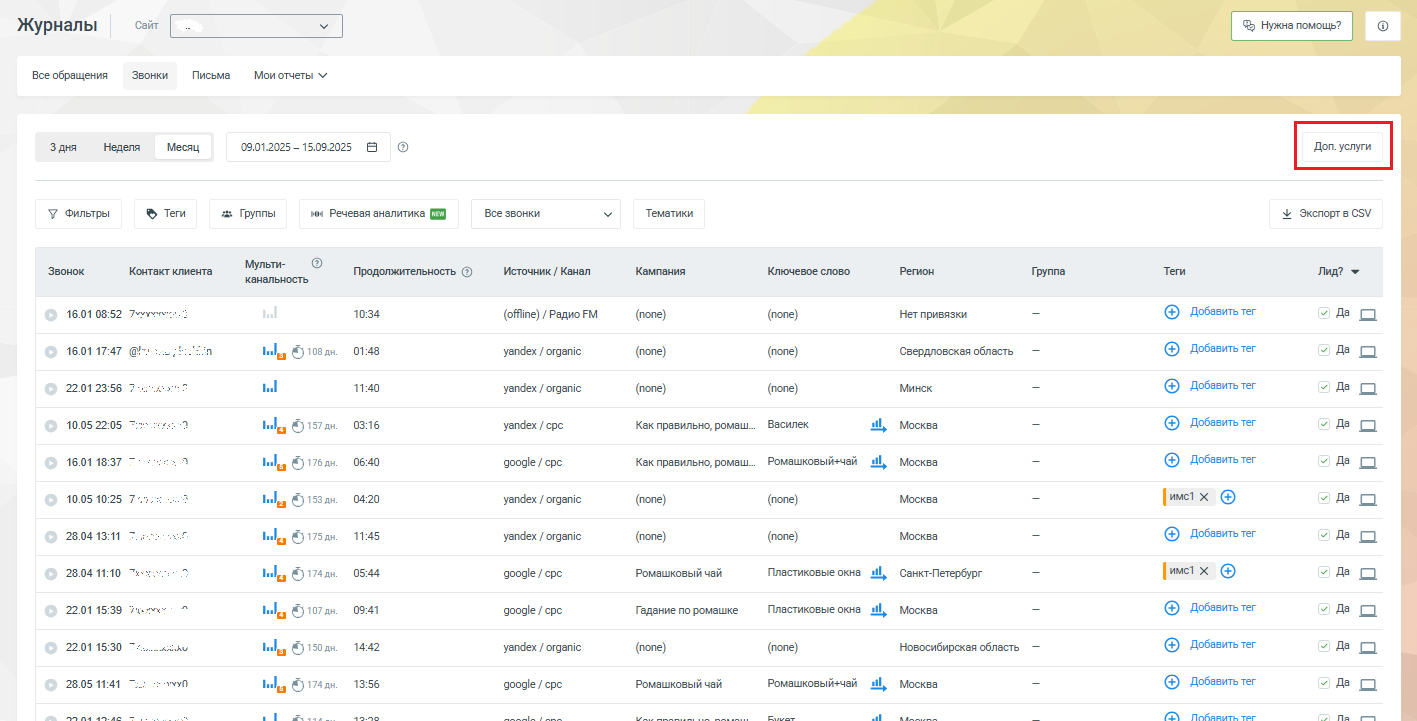Click Добавить тег link in 22.01 15:30 row
Viewport: 1417px width, 721px height.
pyautogui.click(x=1223, y=644)
